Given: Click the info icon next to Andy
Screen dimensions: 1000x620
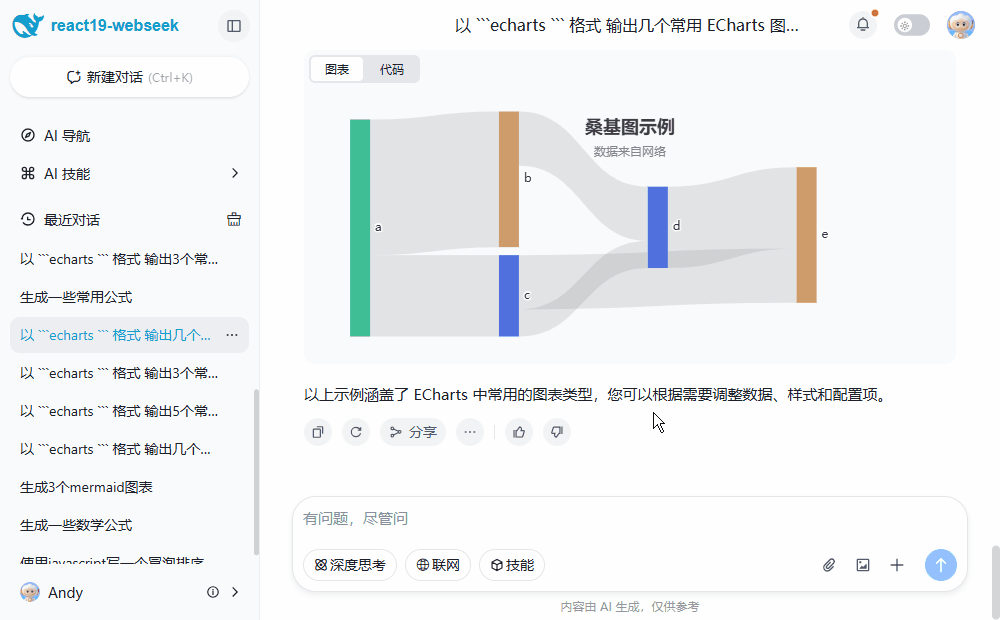Looking at the screenshot, I should pyautogui.click(x=213, y=592).
